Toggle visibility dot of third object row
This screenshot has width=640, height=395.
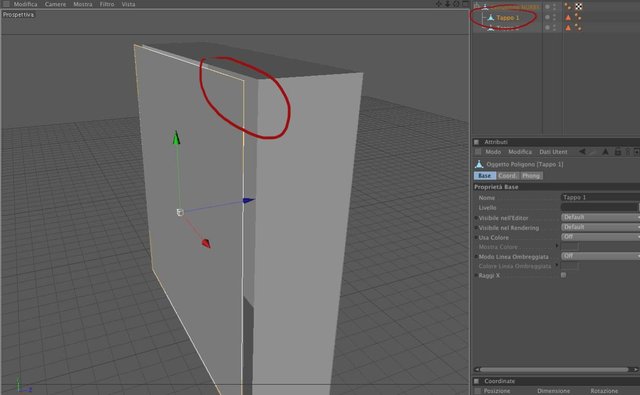pos(547,28)
